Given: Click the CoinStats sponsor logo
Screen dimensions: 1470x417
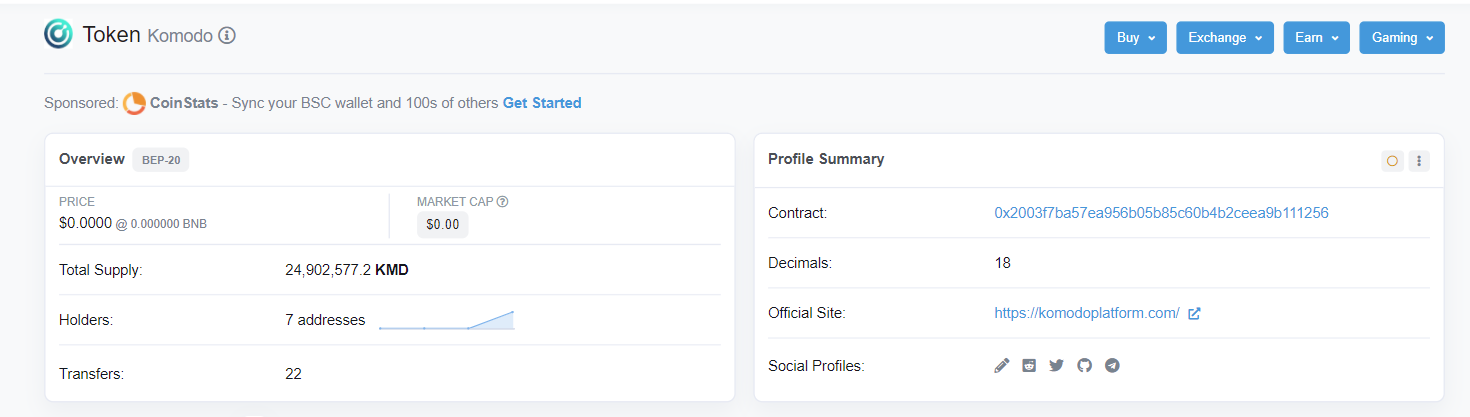Looking at the screenshot, I should point(134,103).
